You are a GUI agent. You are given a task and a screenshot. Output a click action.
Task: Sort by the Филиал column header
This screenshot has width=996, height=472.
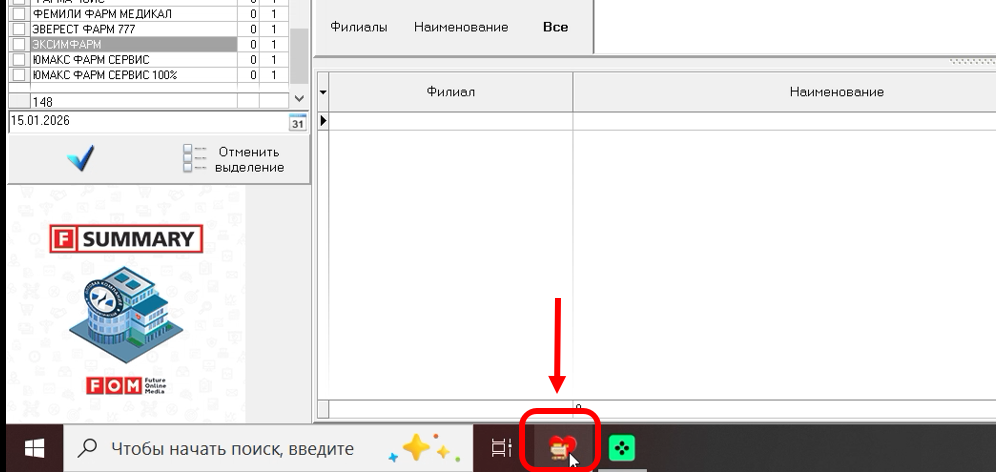(x=450, y=92)
